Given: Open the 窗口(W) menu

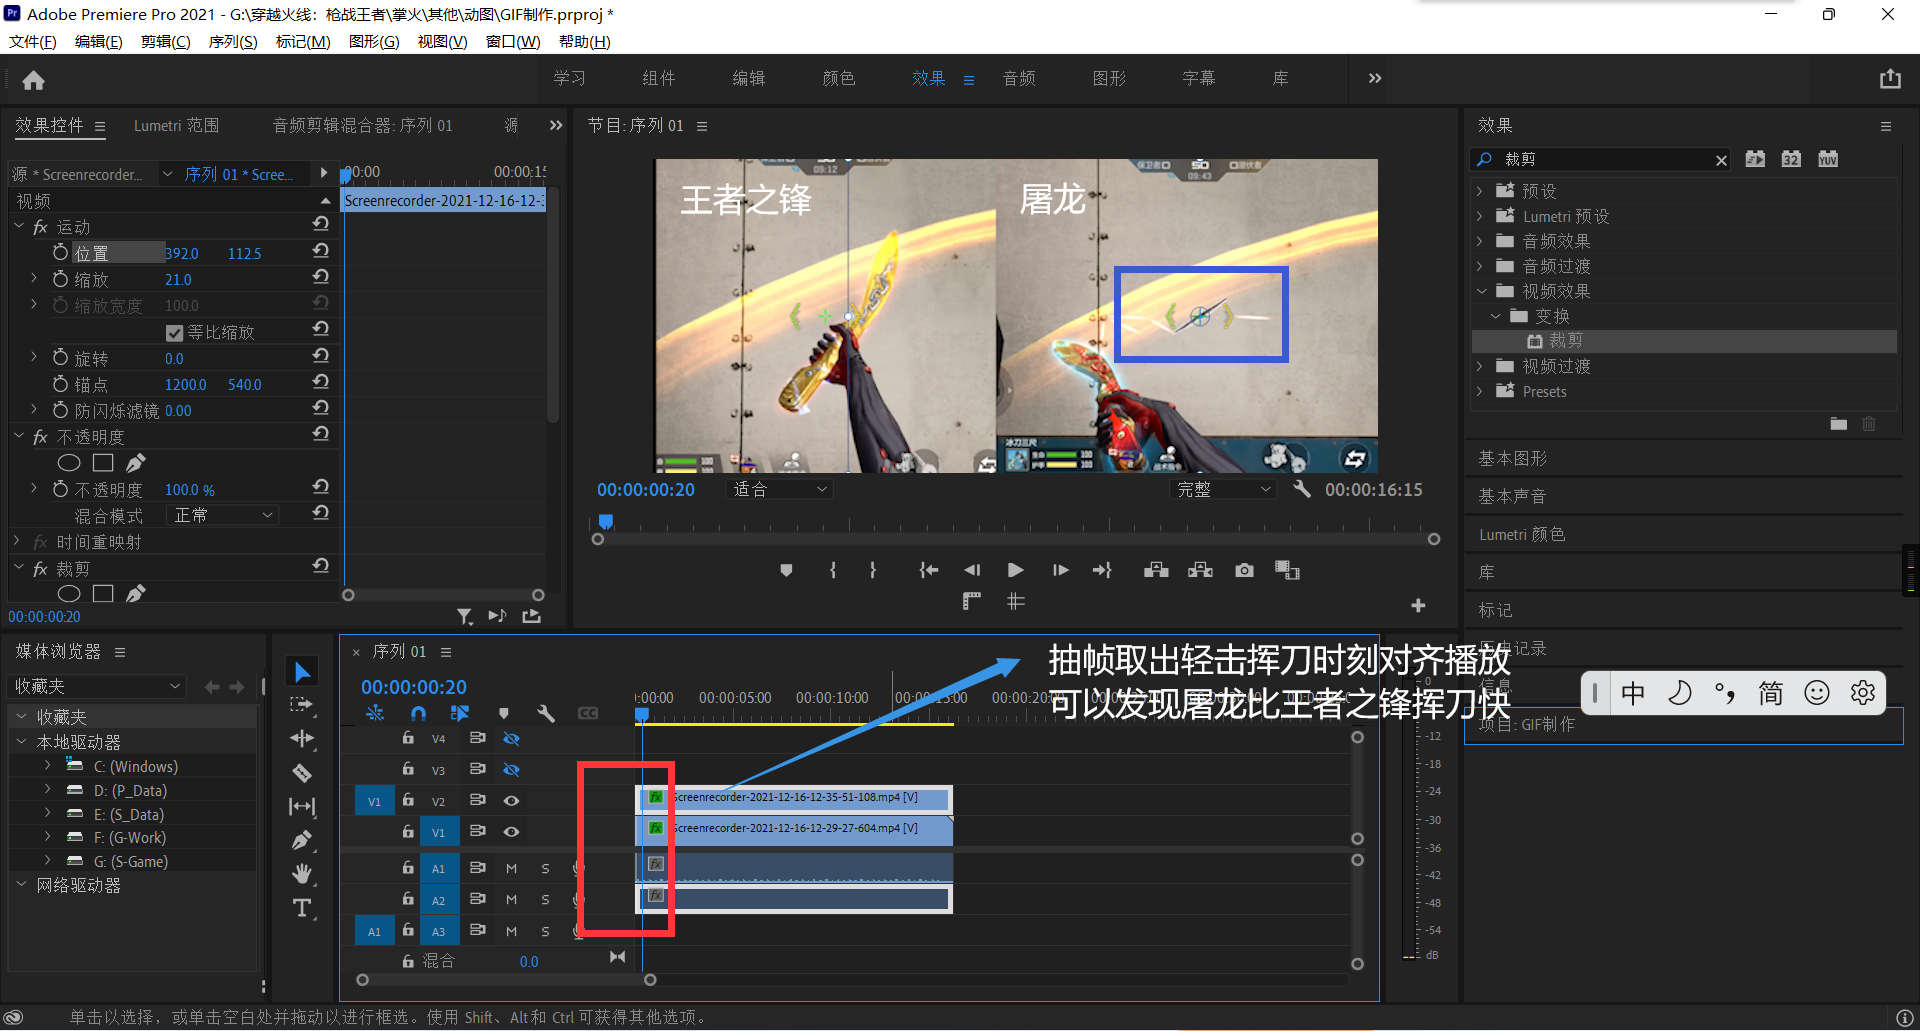Looking at the screenshot, I should (x=513, y=41).
